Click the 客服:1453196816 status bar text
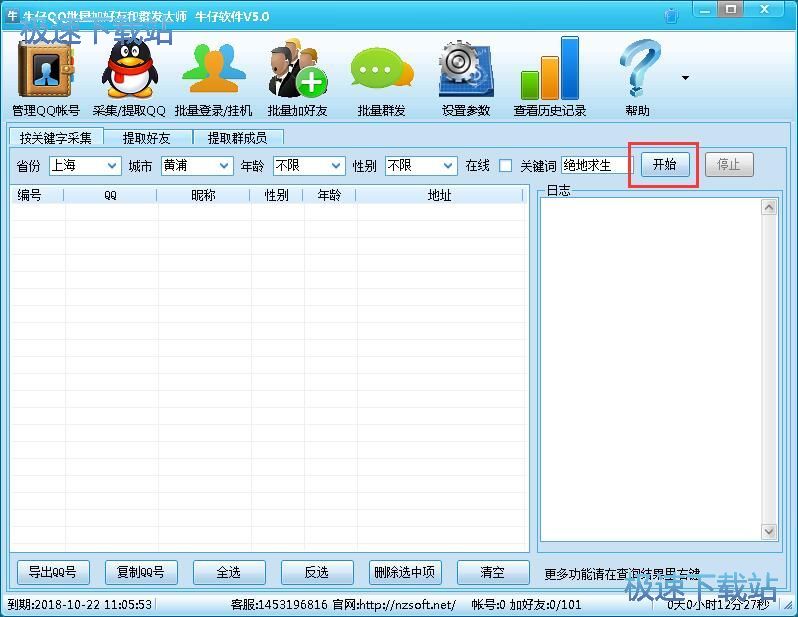The height and width of the screenshot is (617, 798). click(279, 604)
